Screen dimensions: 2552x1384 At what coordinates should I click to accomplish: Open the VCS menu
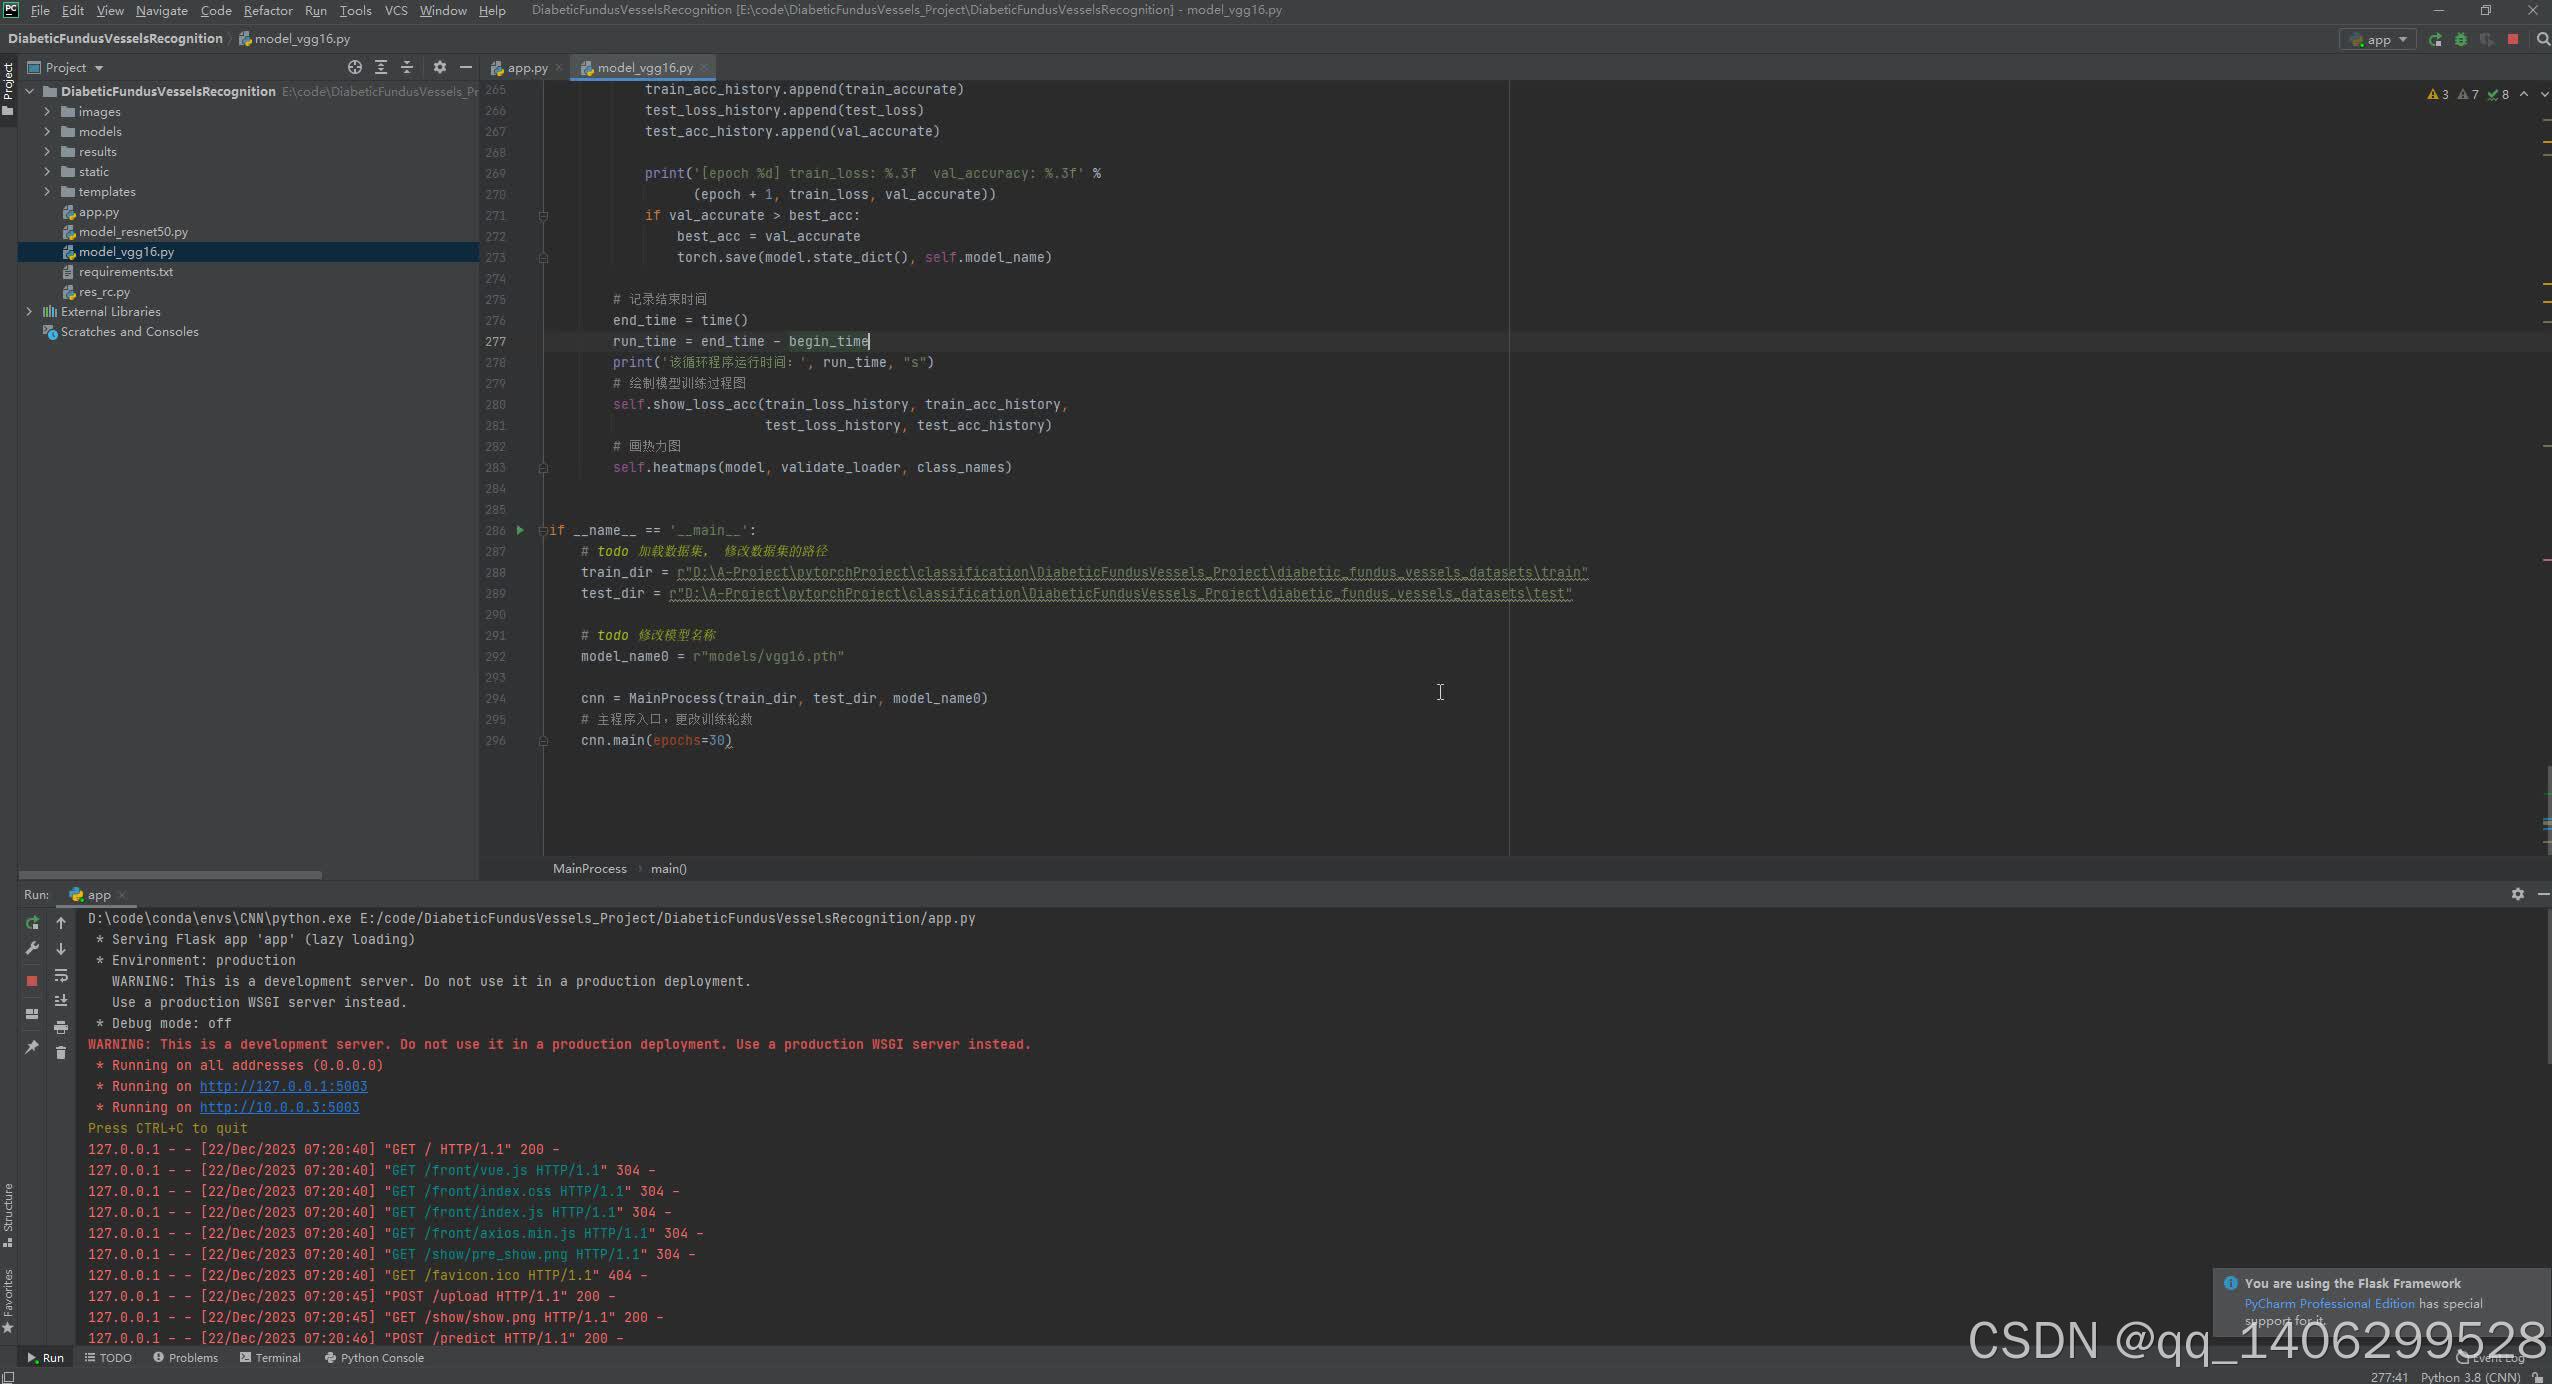(x=396, y=10)
